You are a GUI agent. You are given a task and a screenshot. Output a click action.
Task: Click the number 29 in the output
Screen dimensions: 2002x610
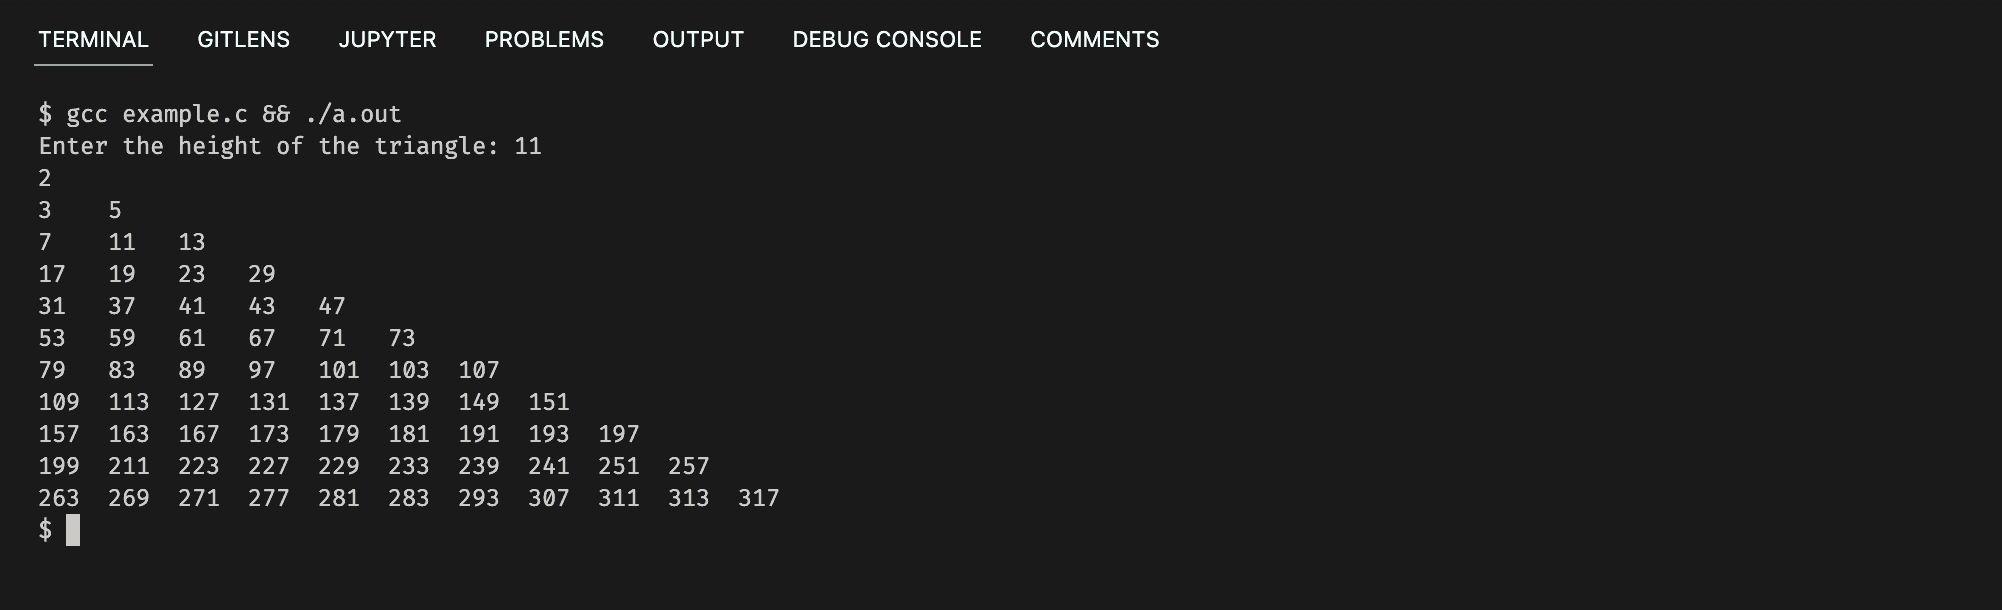point(262,274)
